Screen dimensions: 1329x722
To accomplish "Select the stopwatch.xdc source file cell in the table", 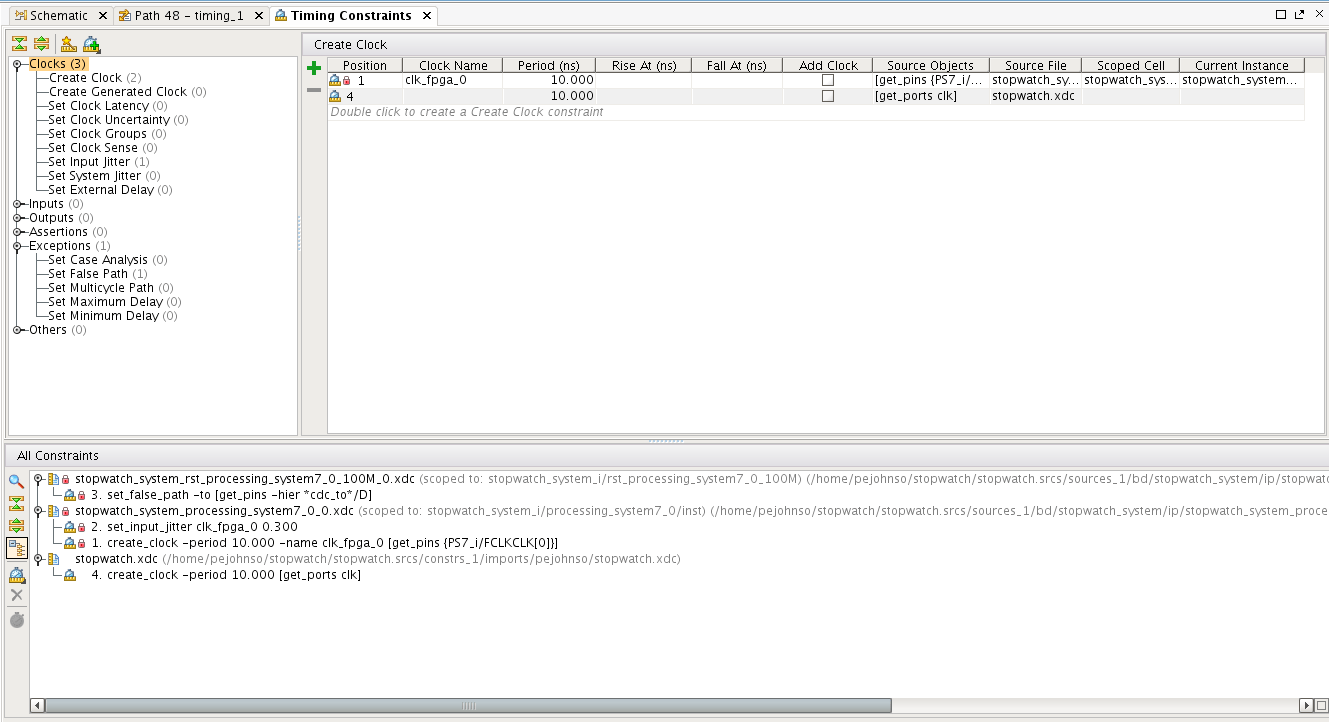I will pos(1036,96).
